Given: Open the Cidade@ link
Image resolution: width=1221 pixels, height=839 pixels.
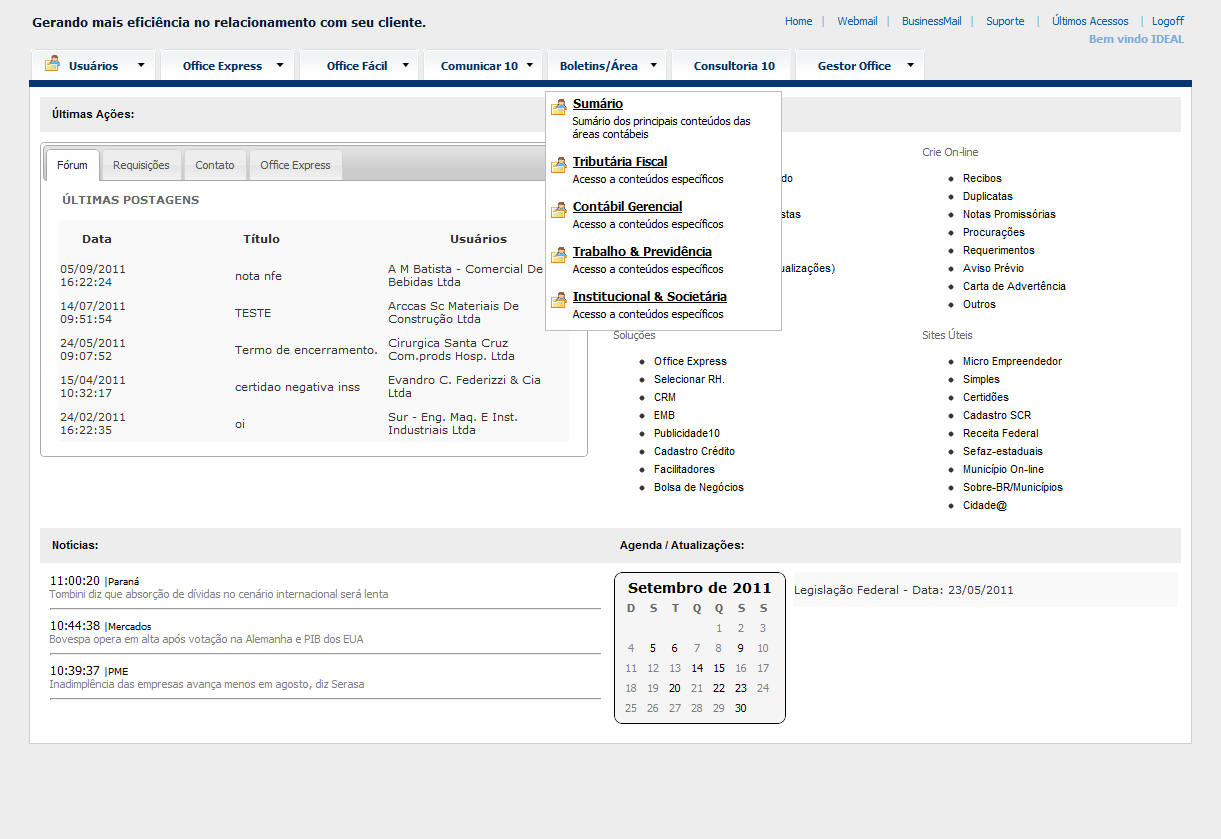Looking at the screenshot, I should pos(985,505).
